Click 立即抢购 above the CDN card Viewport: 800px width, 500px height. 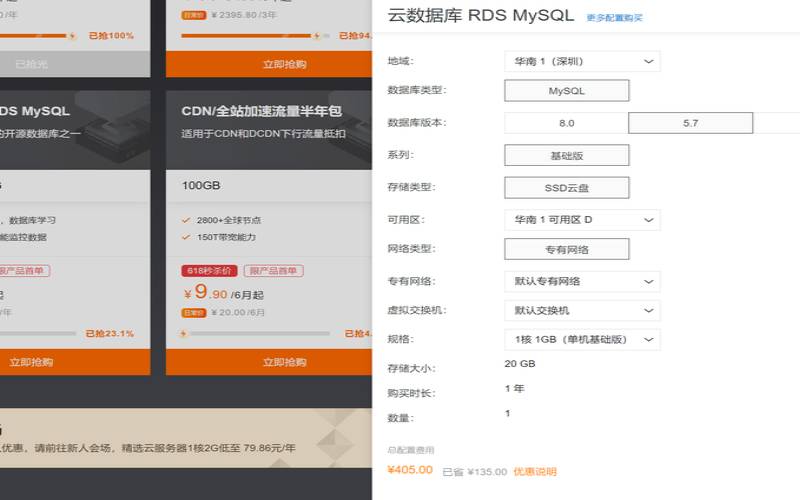tap(269, 64)
